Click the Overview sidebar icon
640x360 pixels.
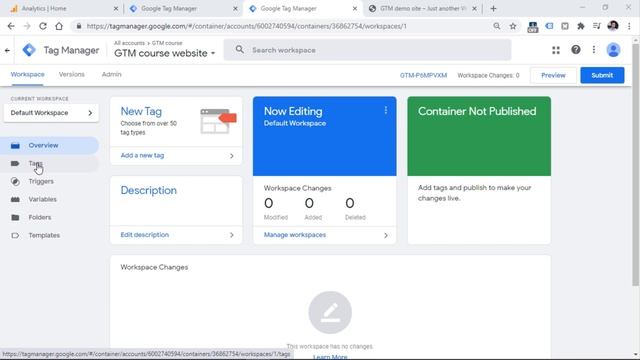[x=15, y=146]
